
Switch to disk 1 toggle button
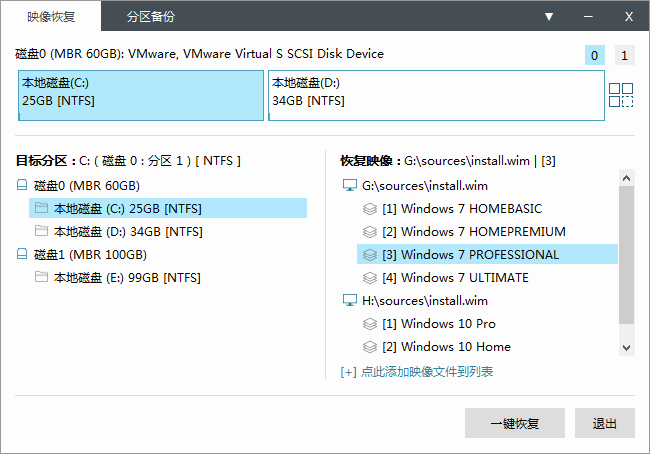coord(624,56)
